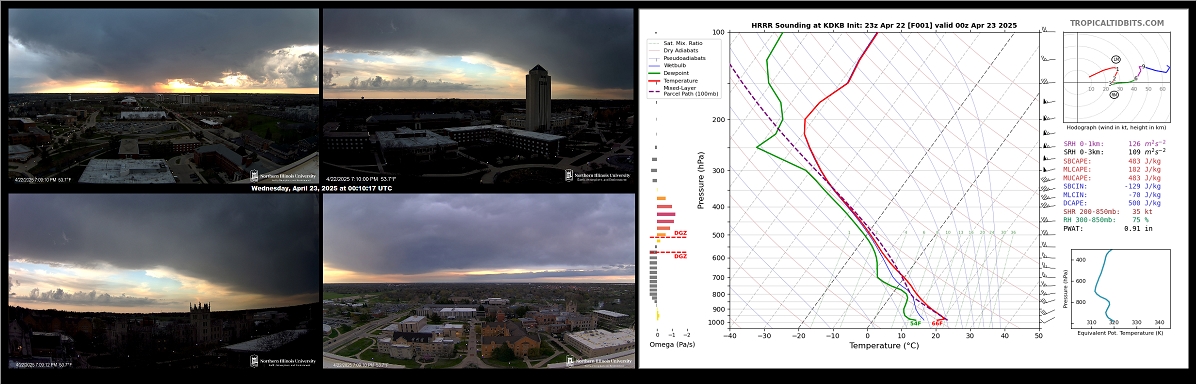
Task: Click the HRRR Sounding at KDKB title
Action: (x=883, y=25)
